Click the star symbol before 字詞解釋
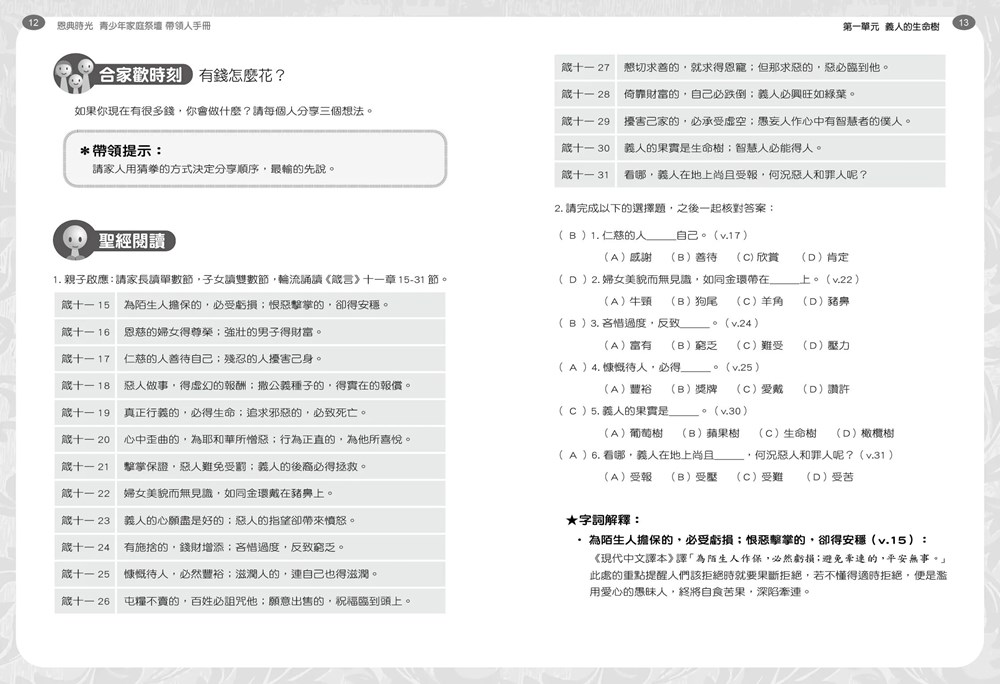 tap(571, 520)
